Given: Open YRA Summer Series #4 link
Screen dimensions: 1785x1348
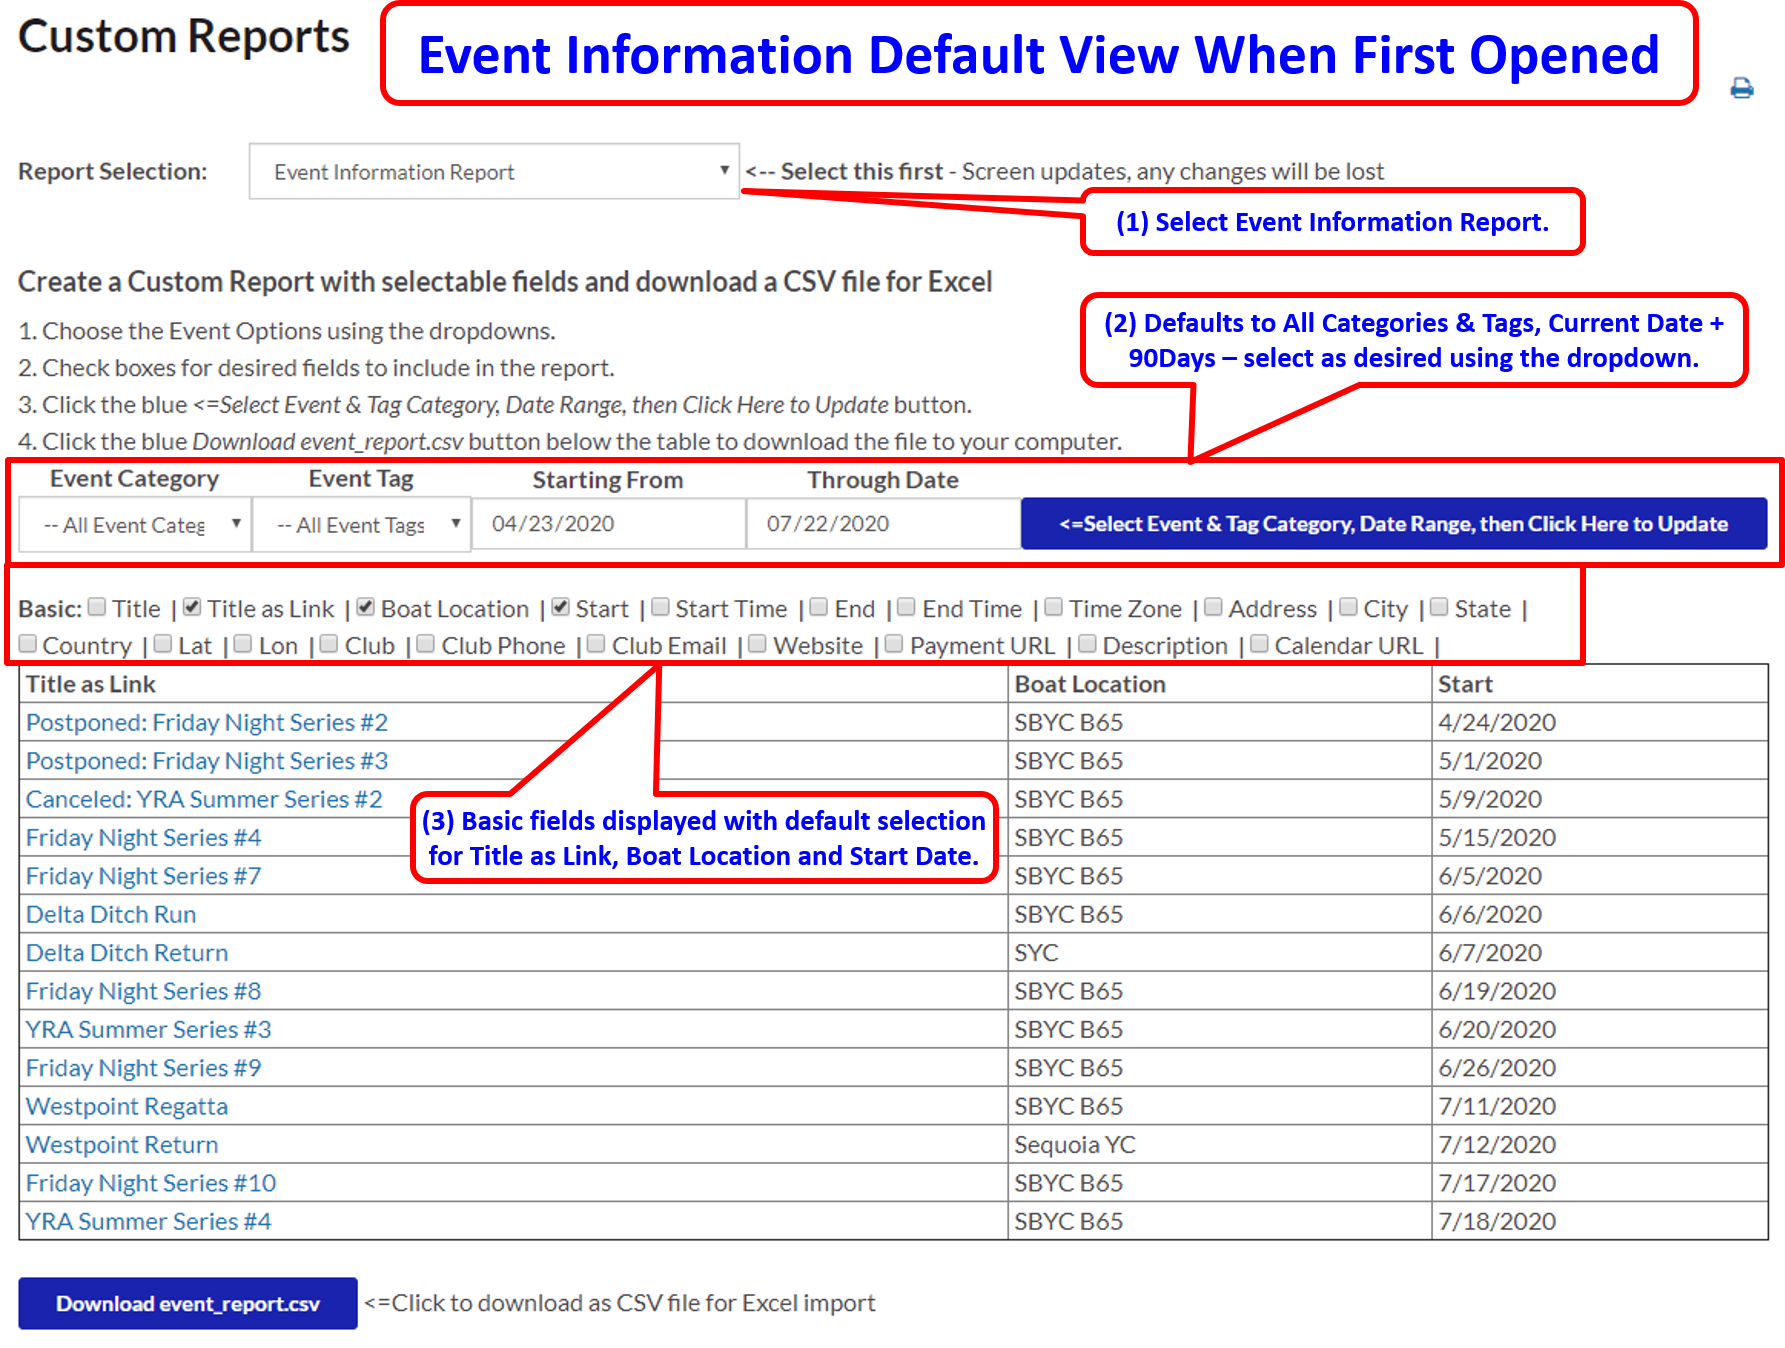Looking at the screenshot, I should (149, 1221).
